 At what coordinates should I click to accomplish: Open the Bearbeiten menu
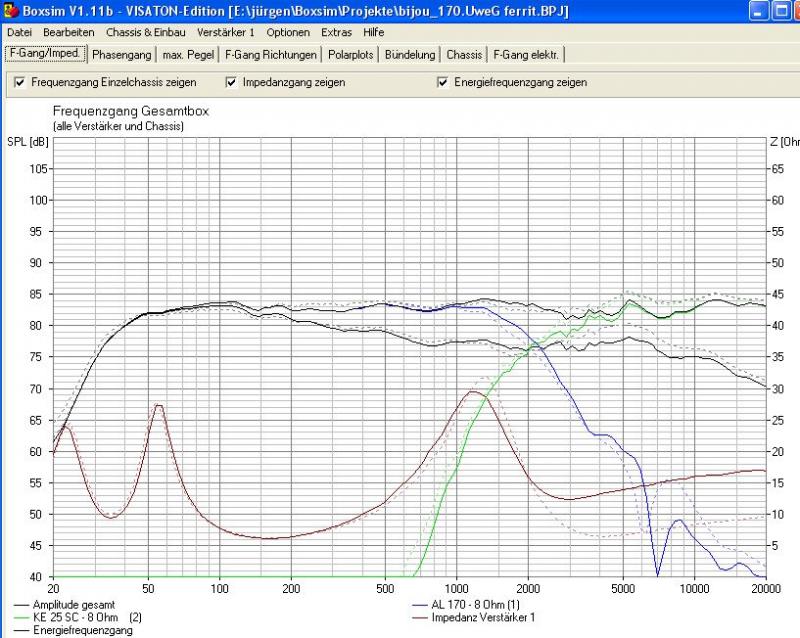(68, 33)
